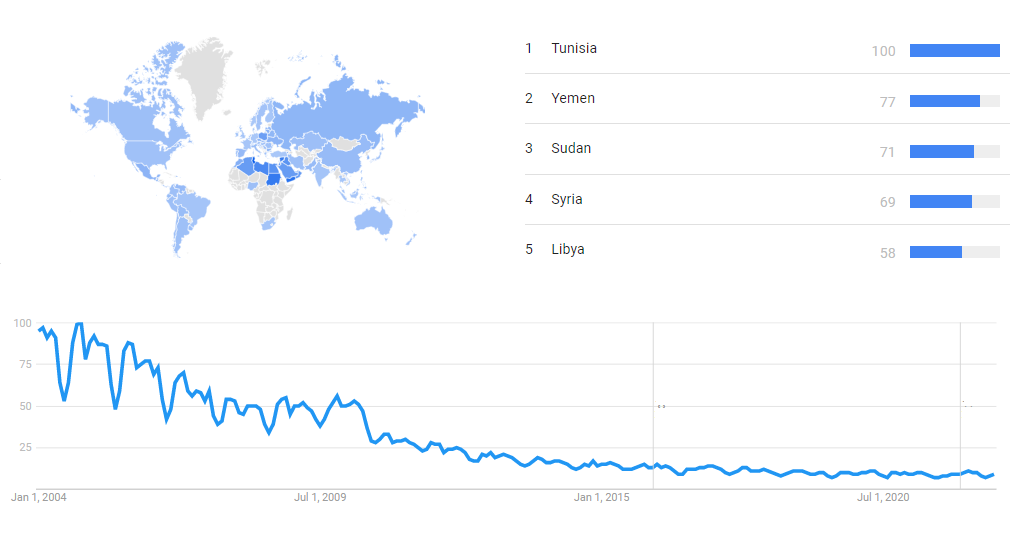Select Sudan from the ranked list
This screenshot has height=547, width=1010.
click(571, 148)
